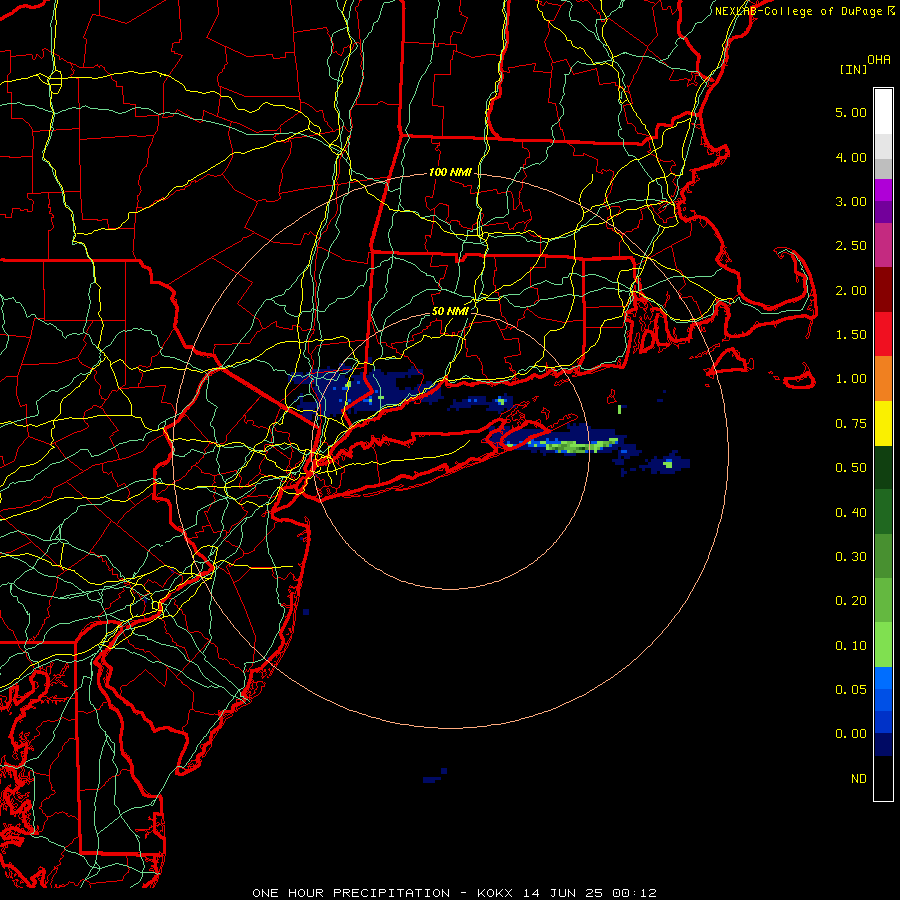Click the 0.05 legend value
Screen dimensions: 900x900
851,690
